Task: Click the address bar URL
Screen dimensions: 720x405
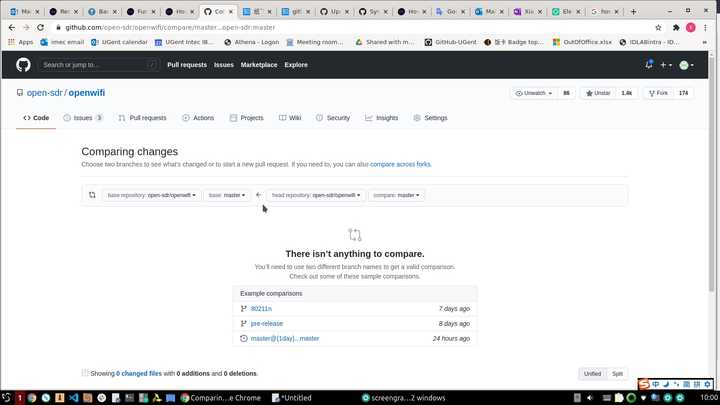Action: point(170,28)
